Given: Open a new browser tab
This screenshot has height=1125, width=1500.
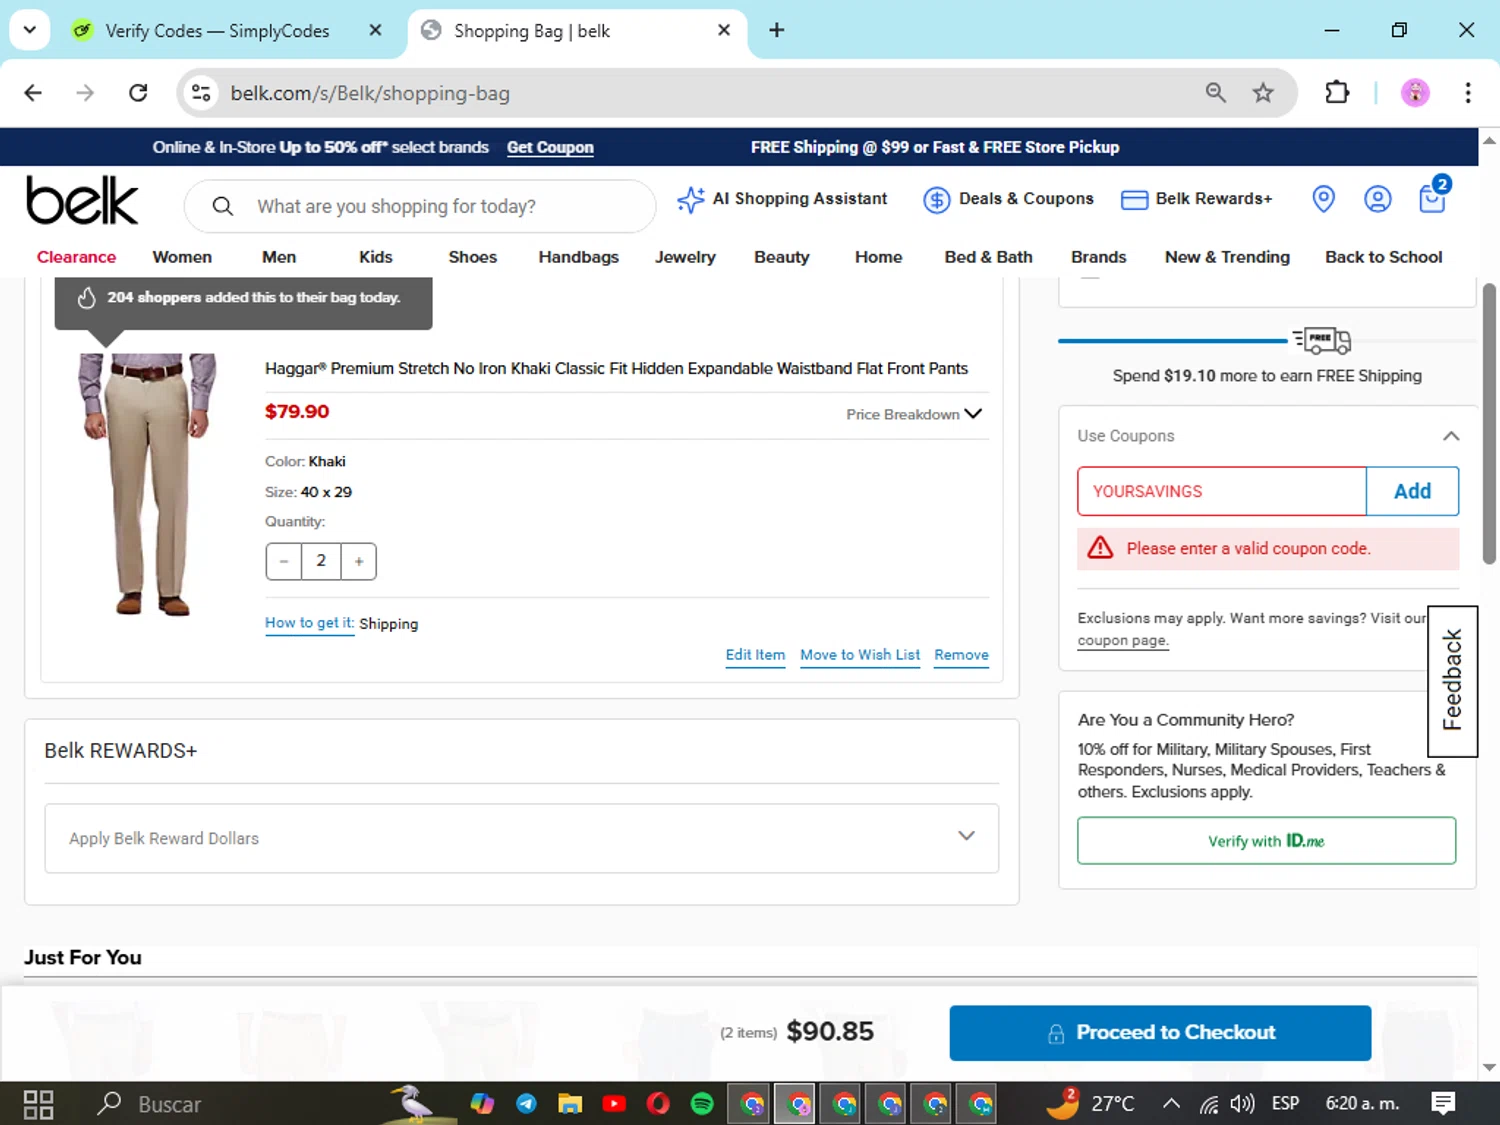Looking at the screenshot, I should click(777, 30).
